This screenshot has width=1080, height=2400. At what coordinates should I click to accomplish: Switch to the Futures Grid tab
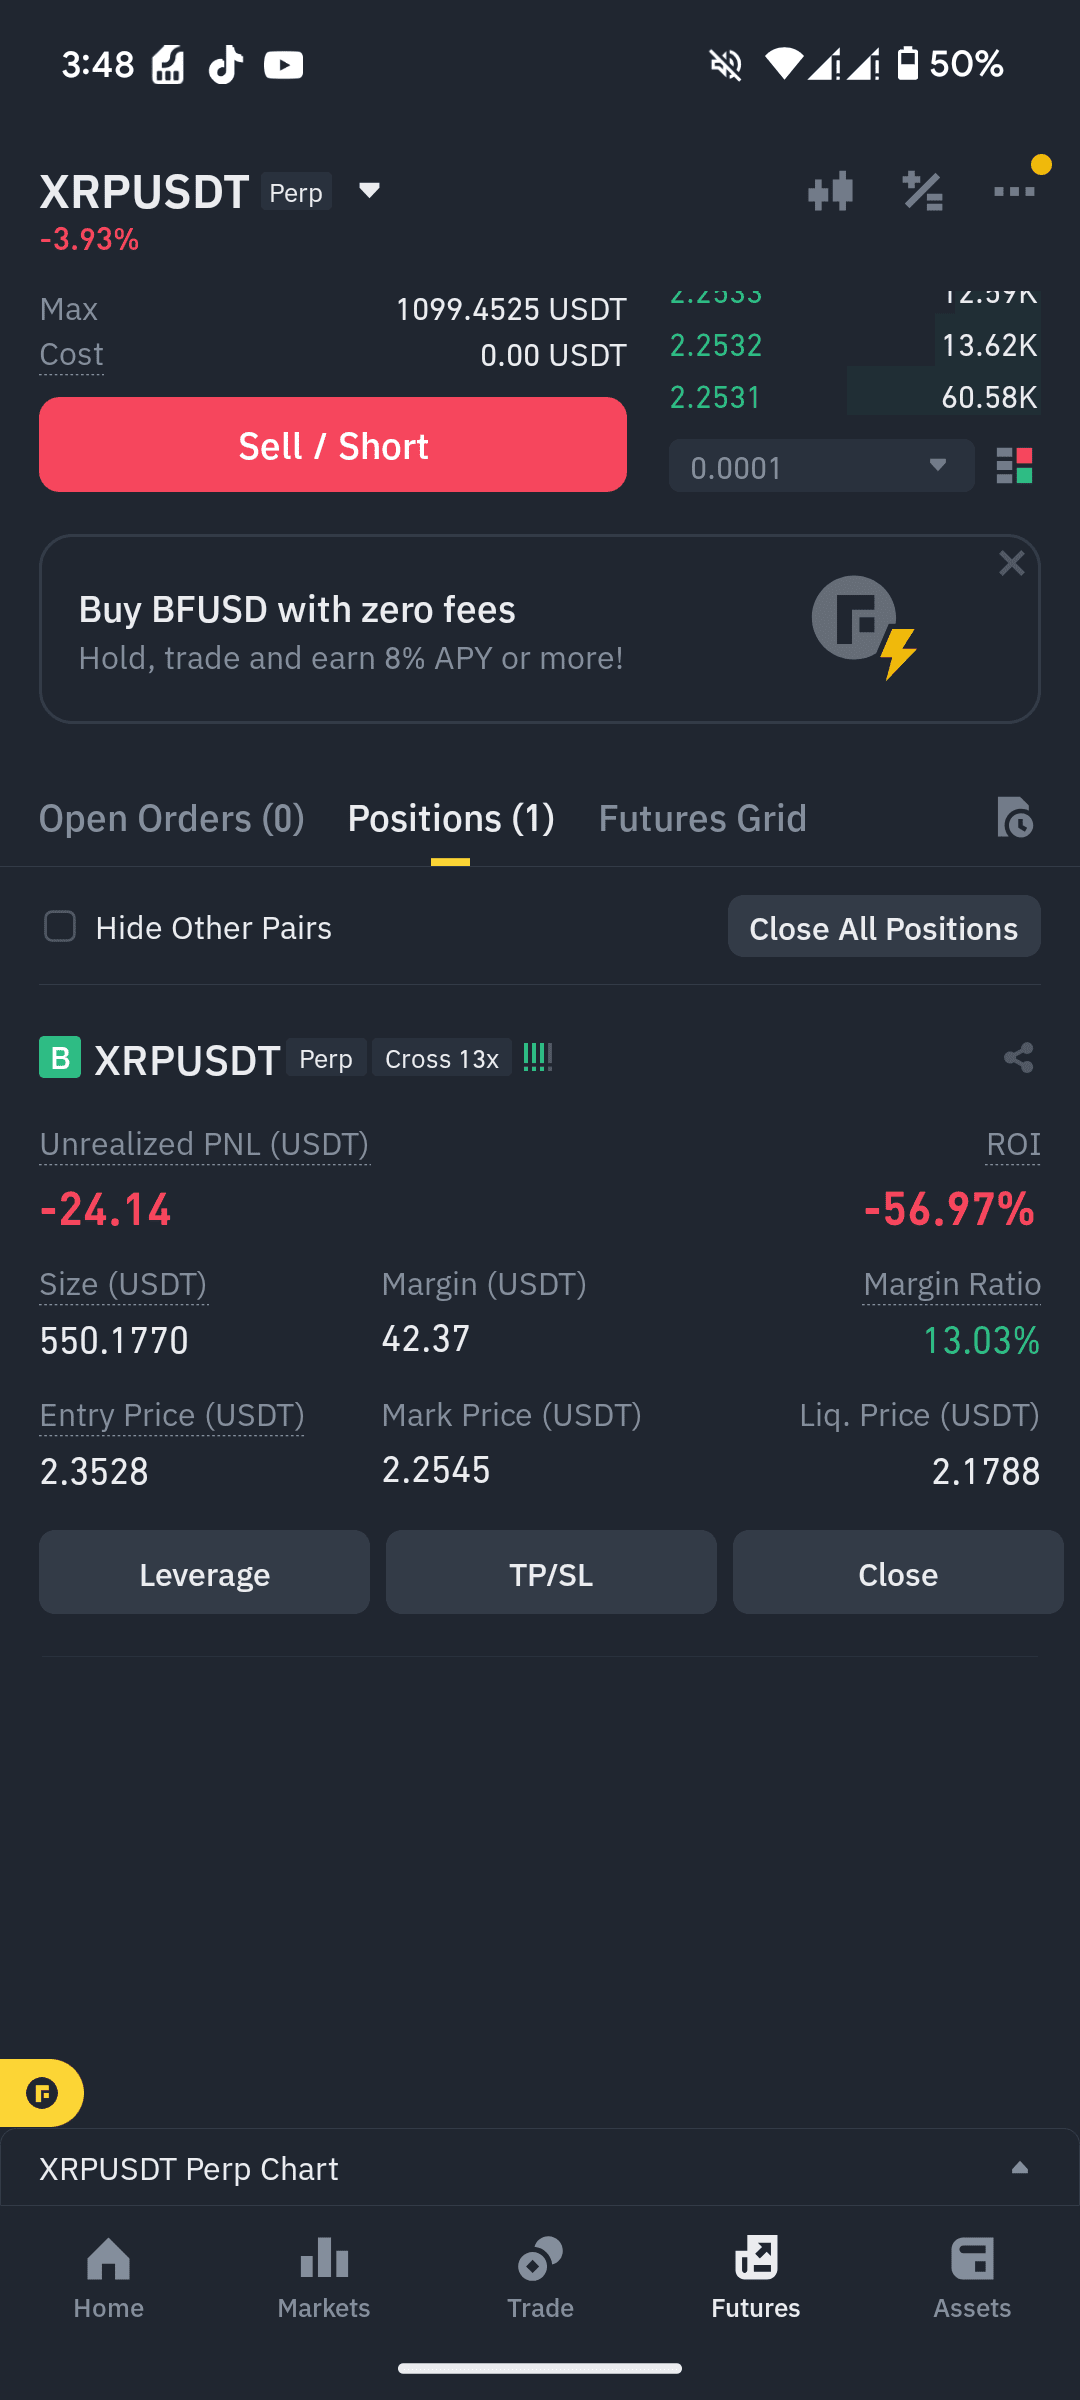point(702,818)
